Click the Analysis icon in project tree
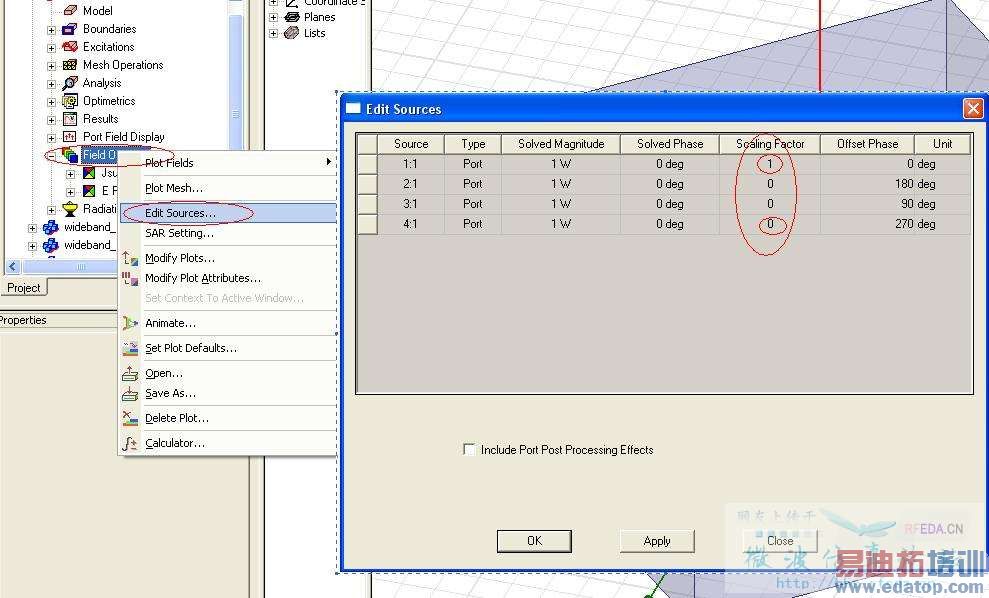989x598 pixels. pos(70,83)
